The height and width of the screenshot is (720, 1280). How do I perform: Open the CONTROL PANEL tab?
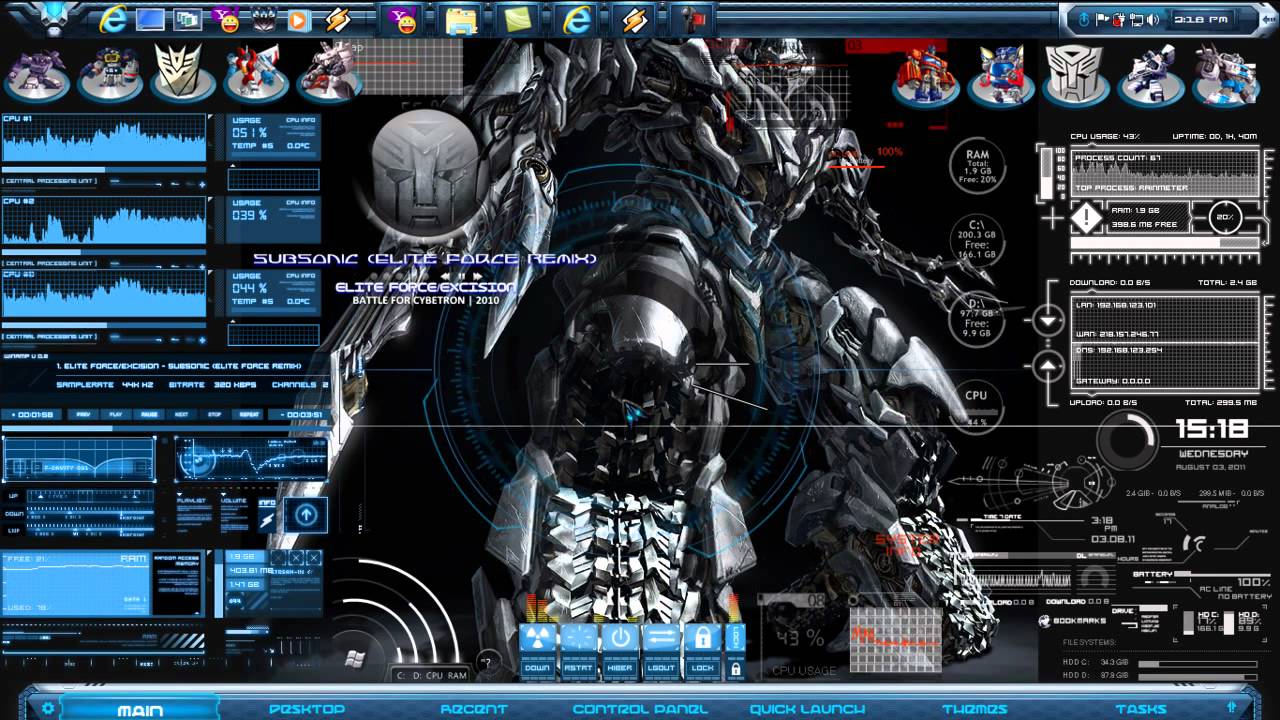point(640,709)
